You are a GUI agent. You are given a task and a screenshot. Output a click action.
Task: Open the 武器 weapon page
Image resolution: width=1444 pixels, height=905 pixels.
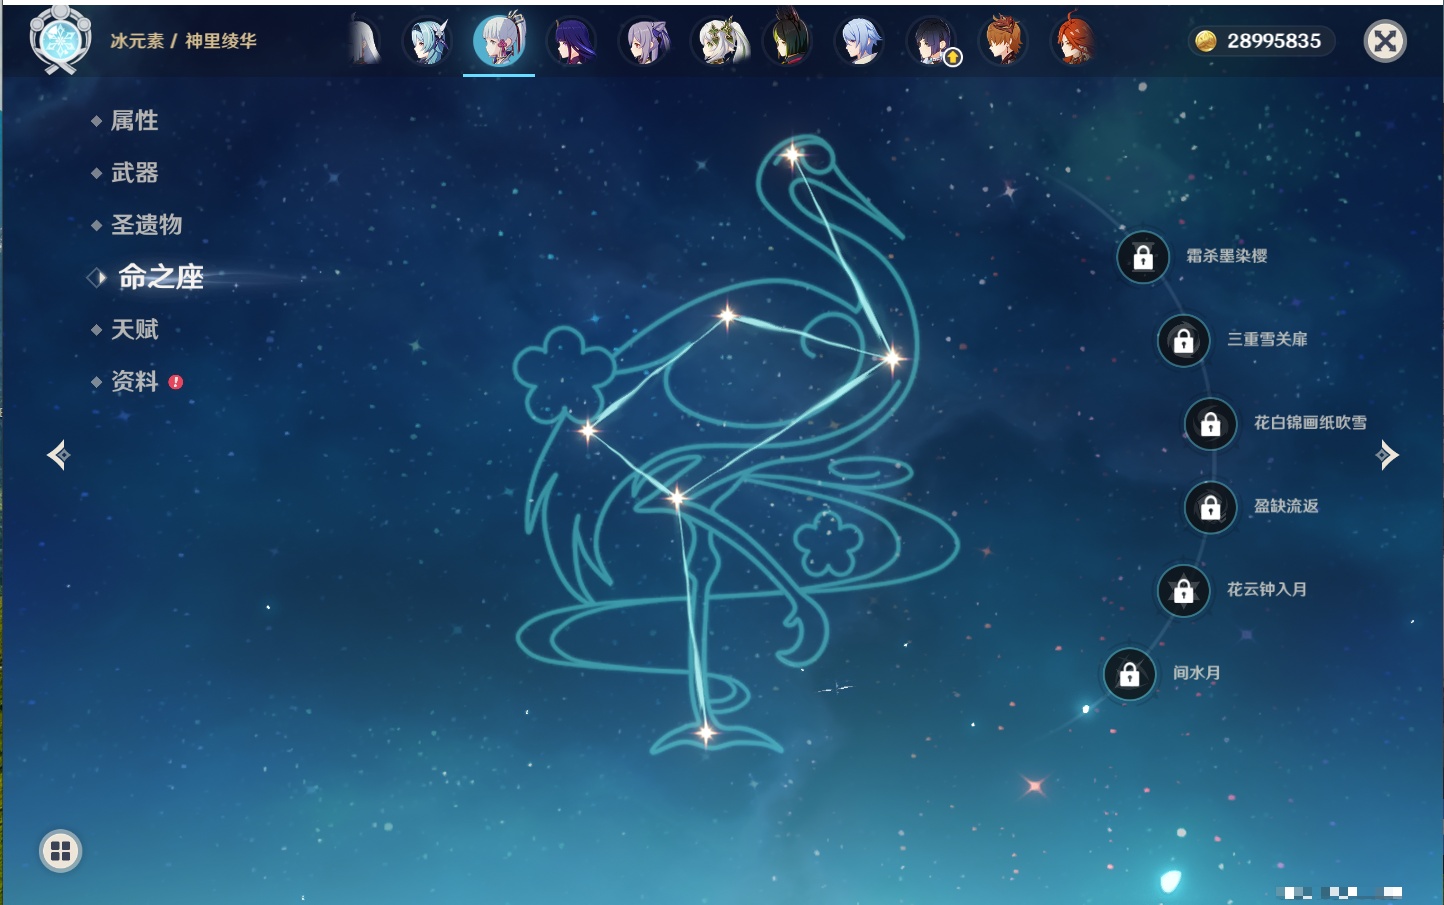pyautogui.click(x=134, y=173)
